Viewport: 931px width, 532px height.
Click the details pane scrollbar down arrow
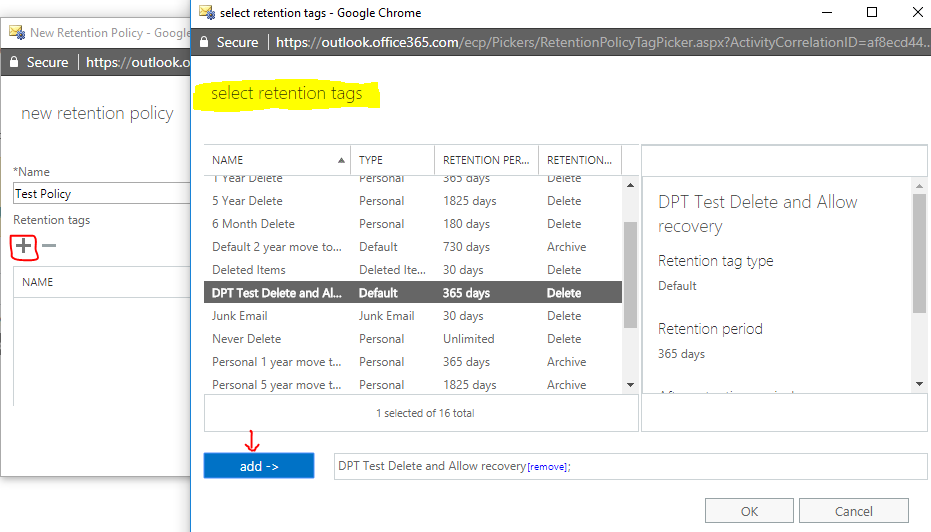[x=919, y=384]
